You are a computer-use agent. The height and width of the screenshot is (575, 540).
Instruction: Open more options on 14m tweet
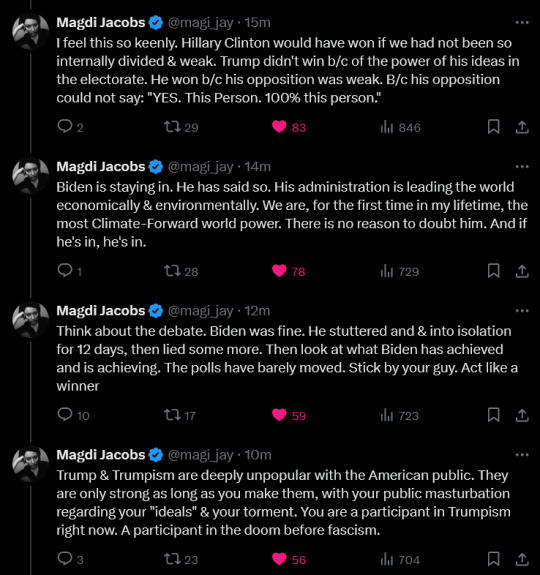tap(522, 166)
